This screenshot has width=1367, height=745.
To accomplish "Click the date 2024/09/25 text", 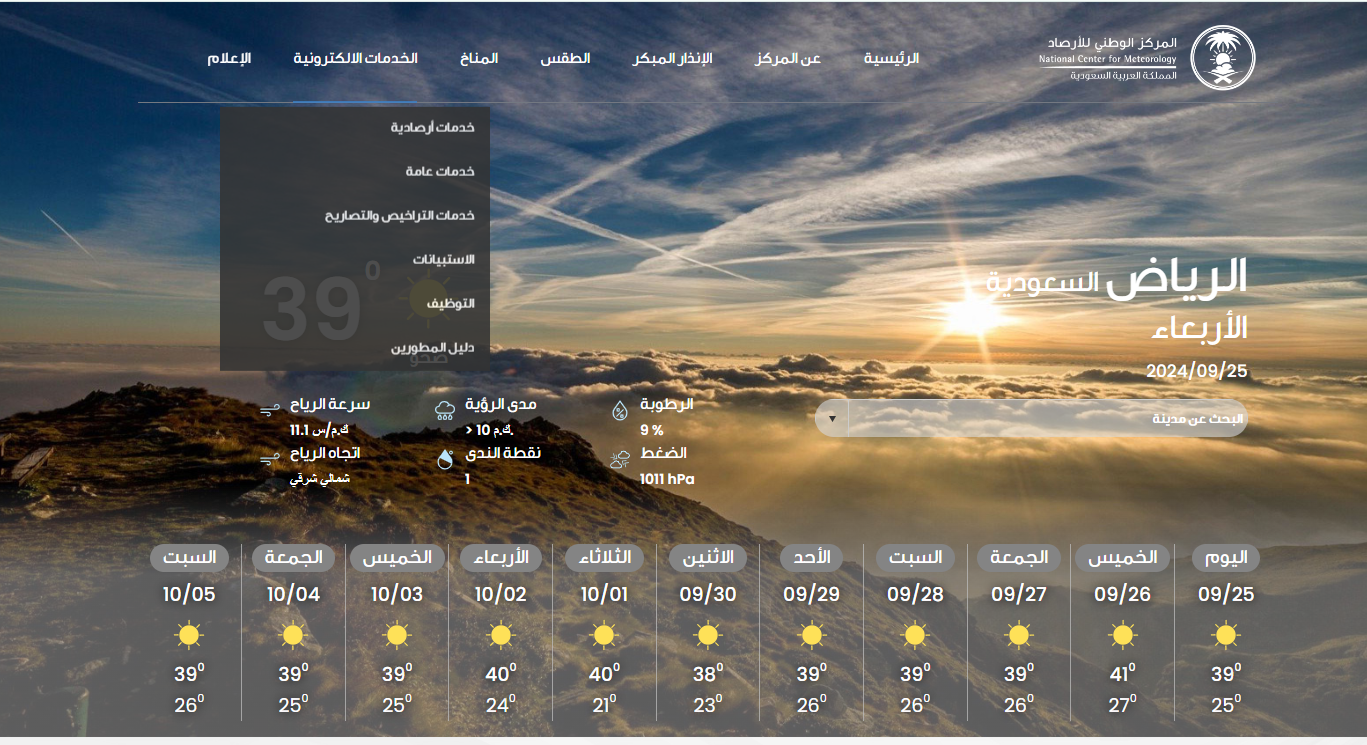I will coord(1197,371).
